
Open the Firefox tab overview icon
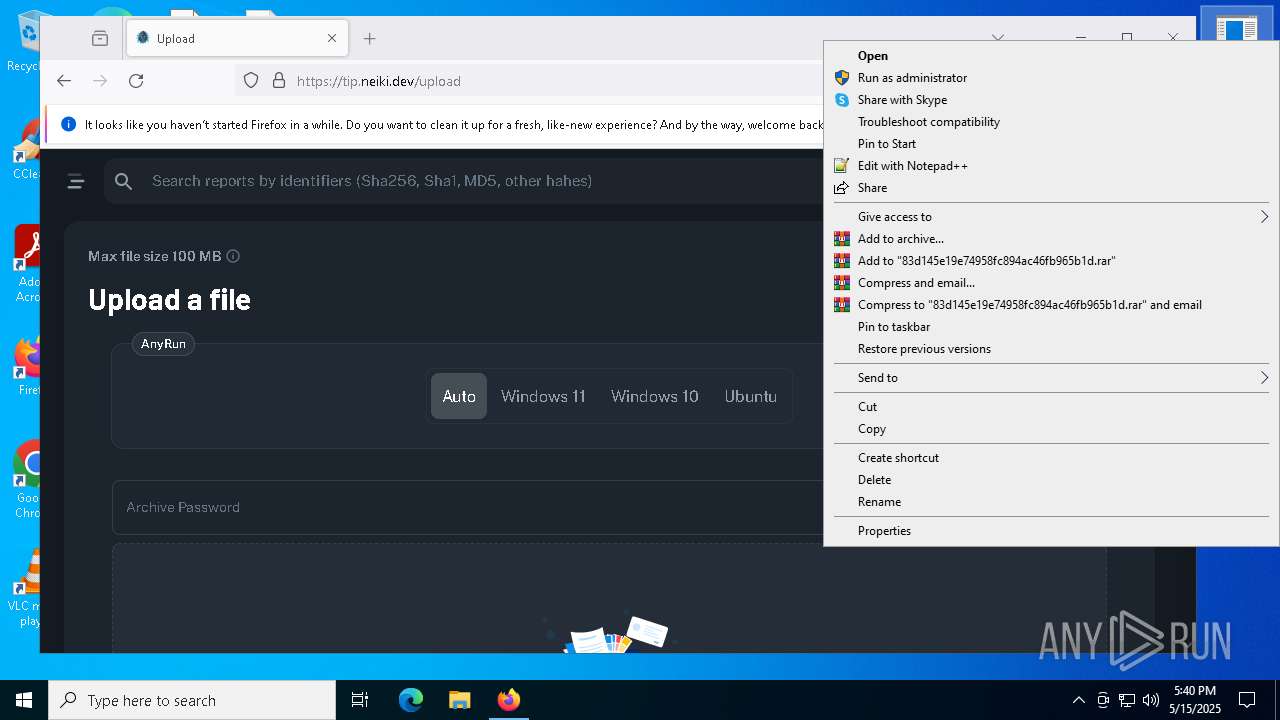pyautogui.click(x=100, y=38)
